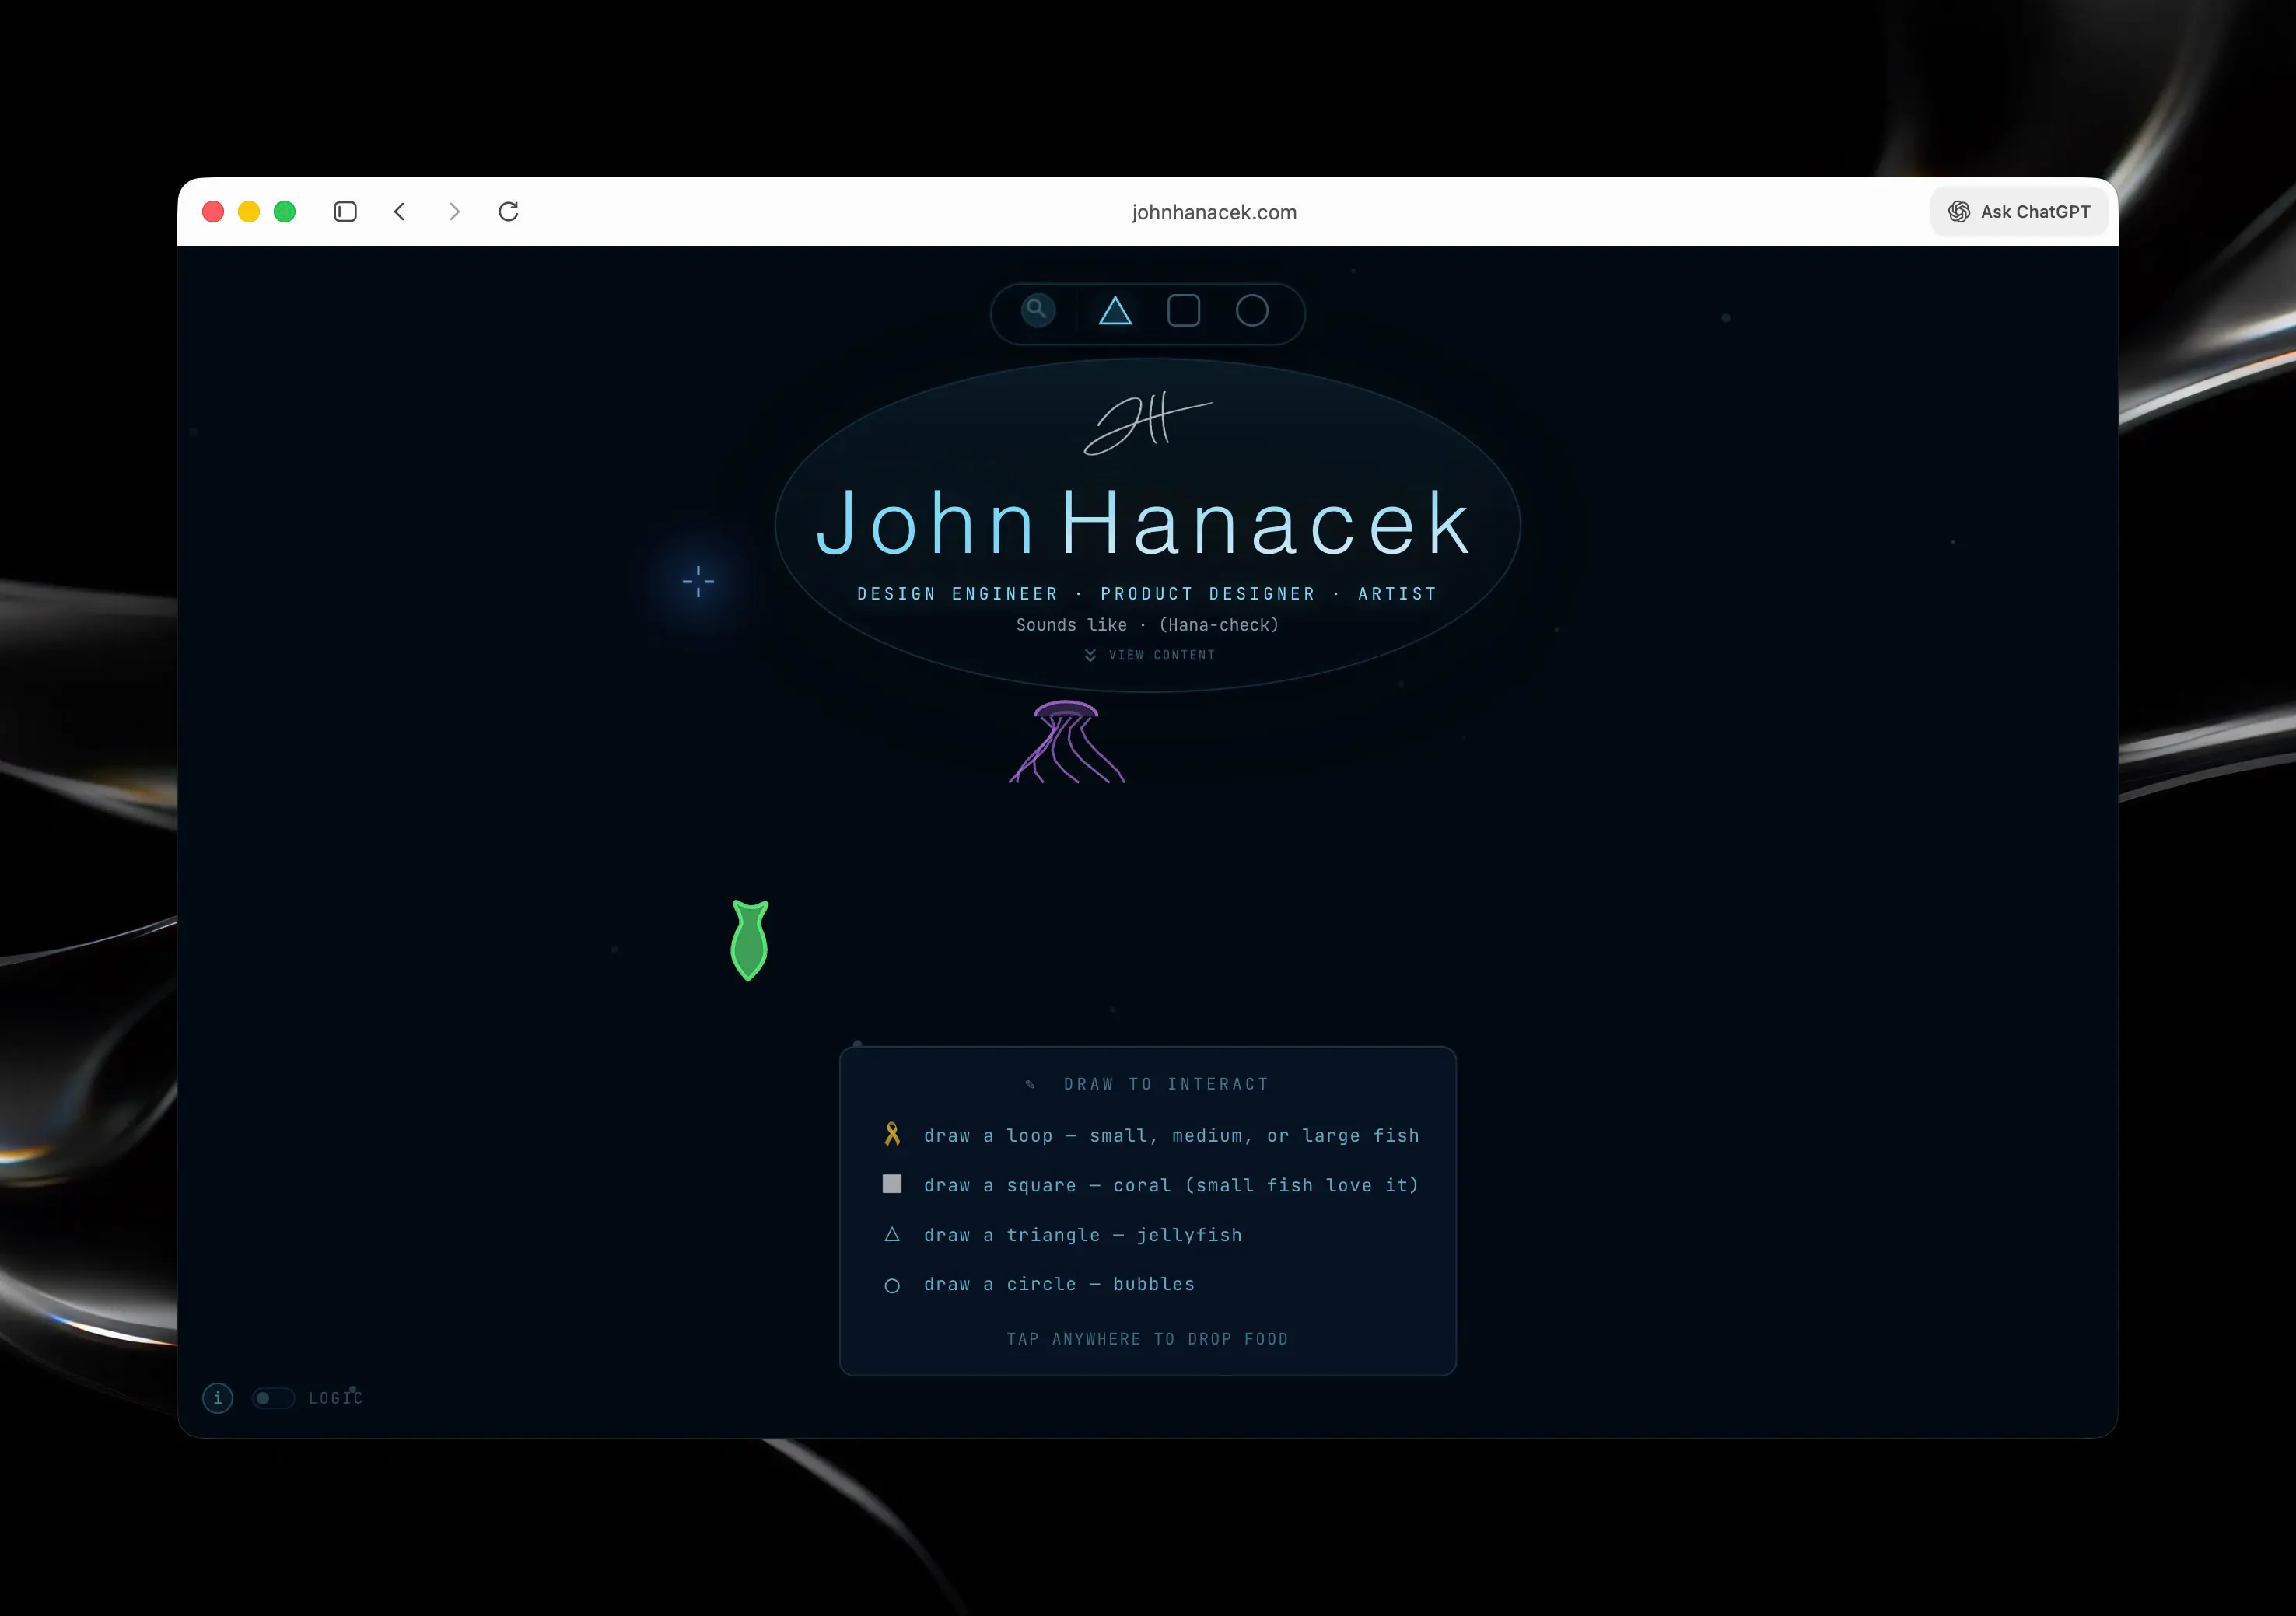The height and width of the screenshot is (1616, 2296).
Task: Toggle the browser sidebar panel button
Action: pyautogui.click(x=345, y=212)
